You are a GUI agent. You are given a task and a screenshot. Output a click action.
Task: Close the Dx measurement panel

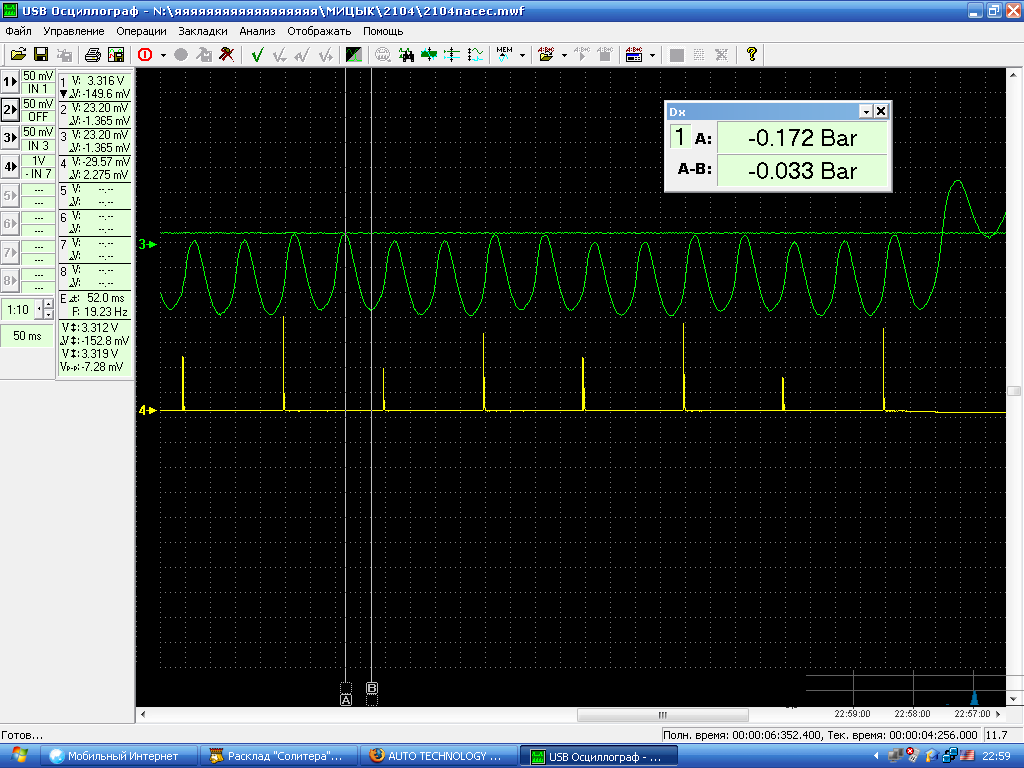[x=880, y=112]
